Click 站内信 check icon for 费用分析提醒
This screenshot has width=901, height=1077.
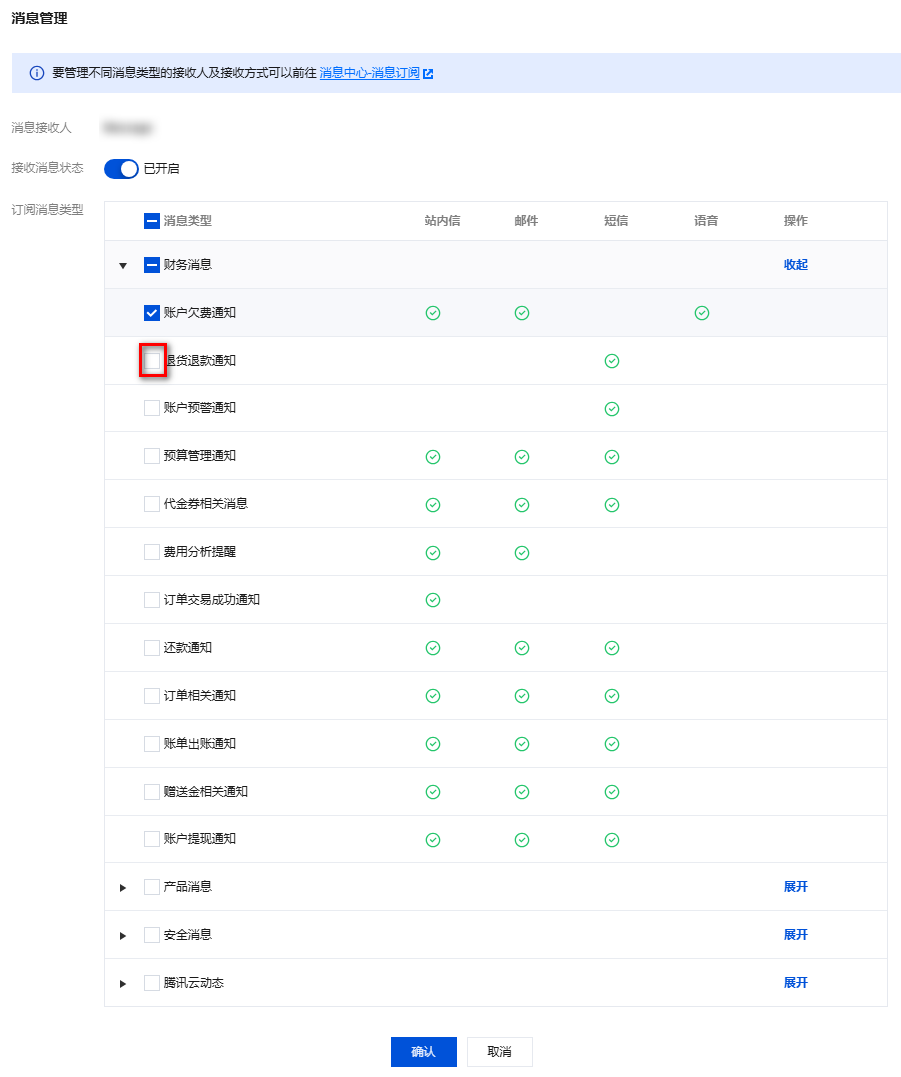(x=433, y=554)
